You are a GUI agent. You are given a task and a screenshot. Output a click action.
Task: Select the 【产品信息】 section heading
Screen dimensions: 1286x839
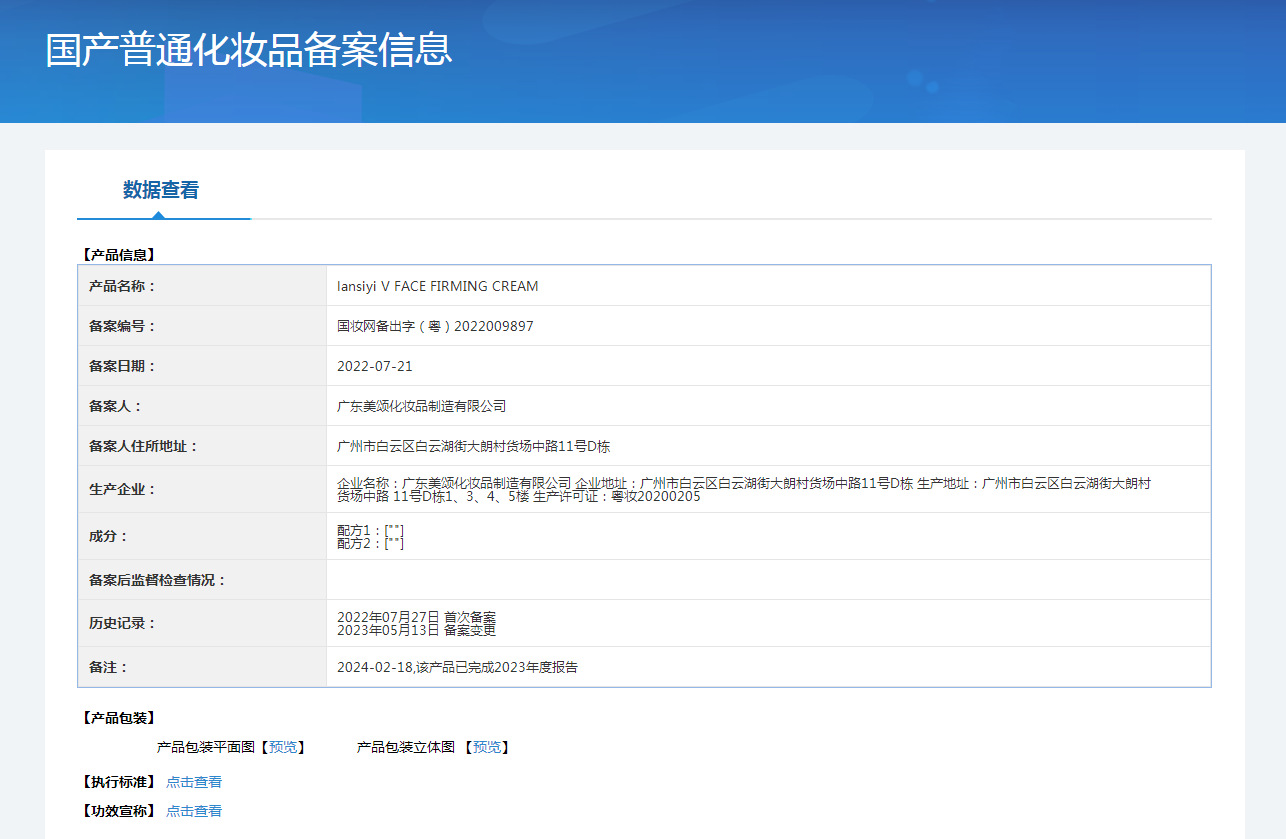click(x=118, y=255)
